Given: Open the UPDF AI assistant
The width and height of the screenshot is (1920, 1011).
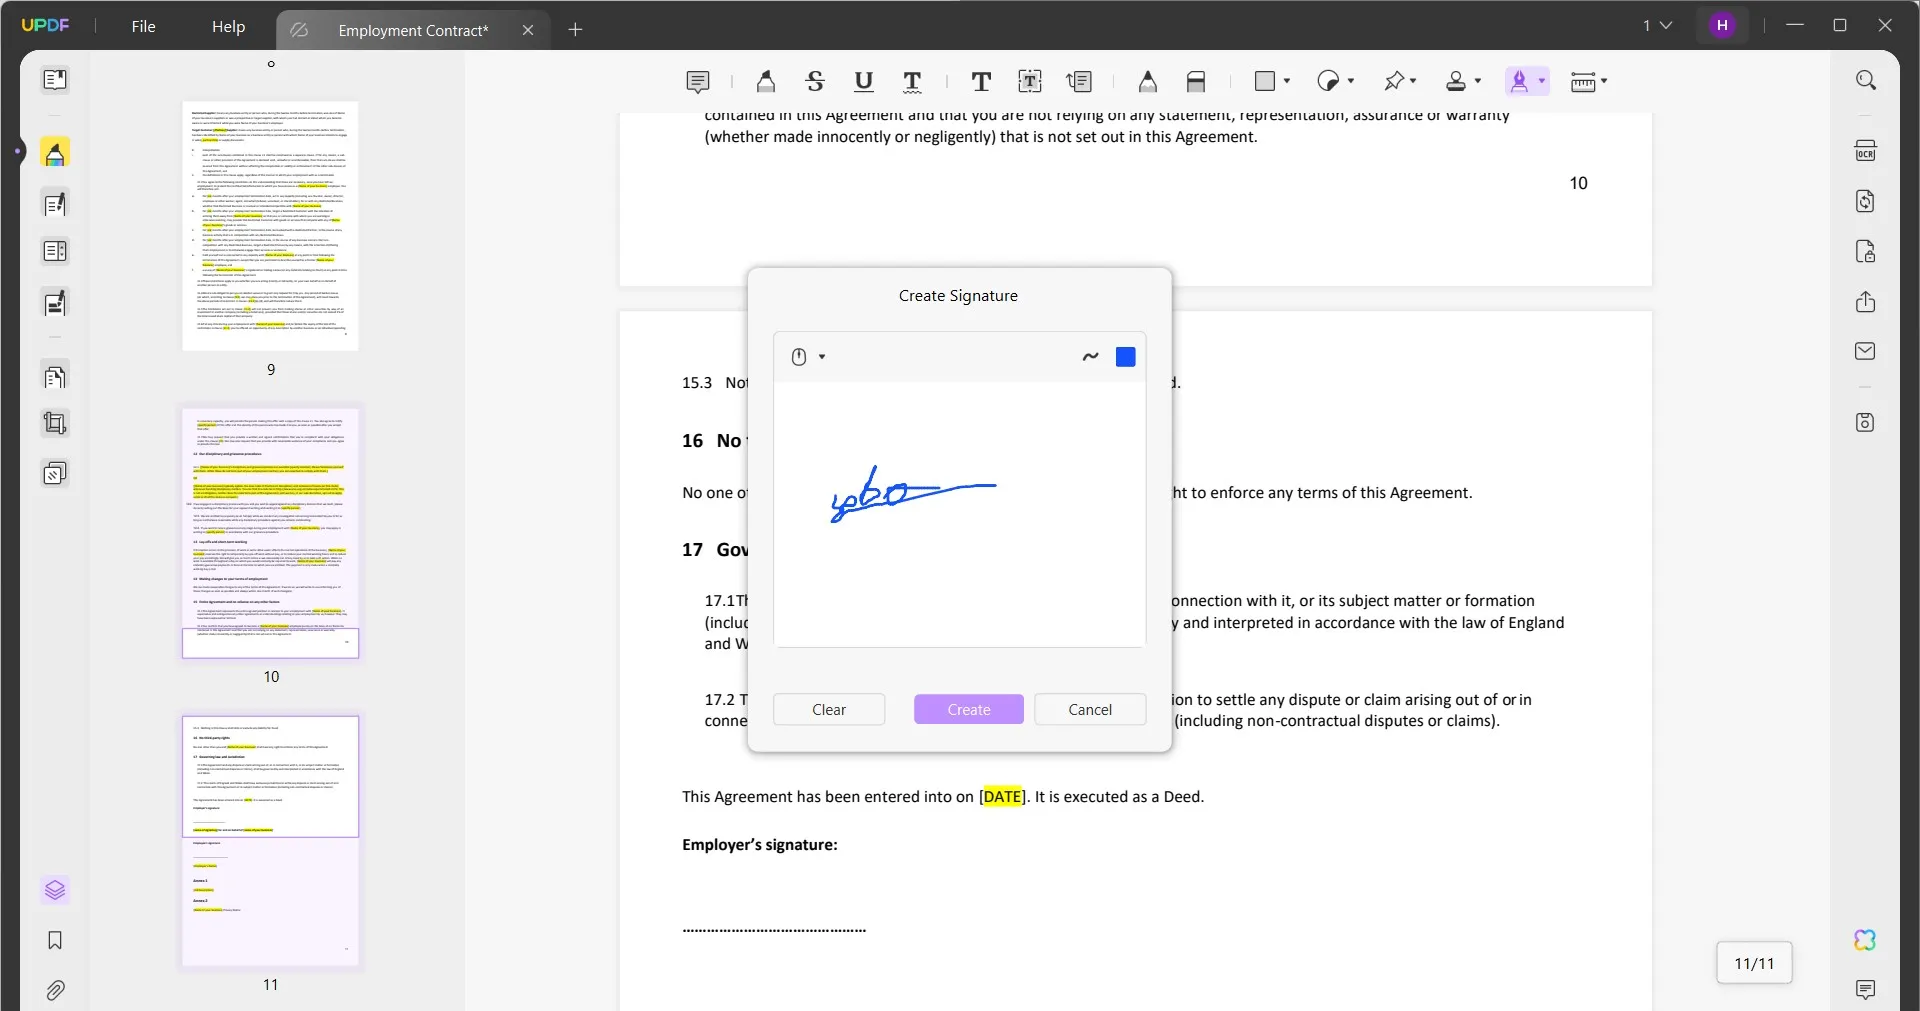Looking at the screenshot, I should tap(1865, 940).
